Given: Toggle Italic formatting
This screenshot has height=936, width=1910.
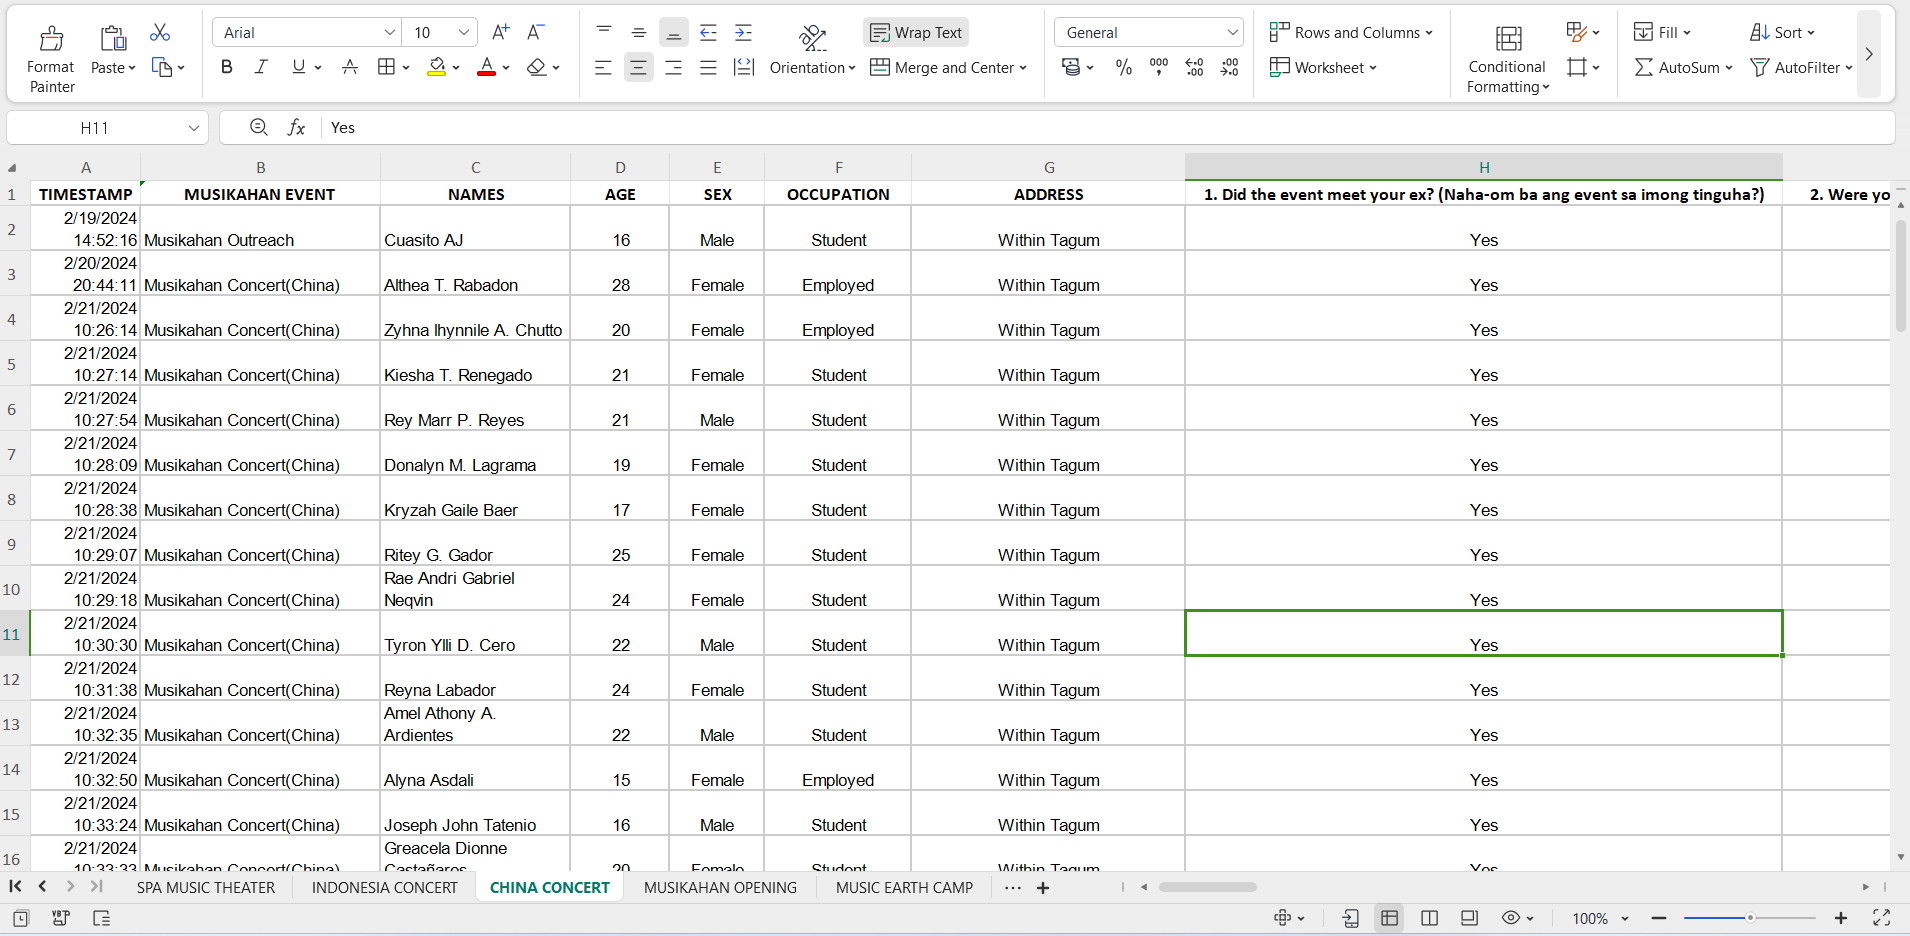Looking at the screenshot, I should click(261, 67).
